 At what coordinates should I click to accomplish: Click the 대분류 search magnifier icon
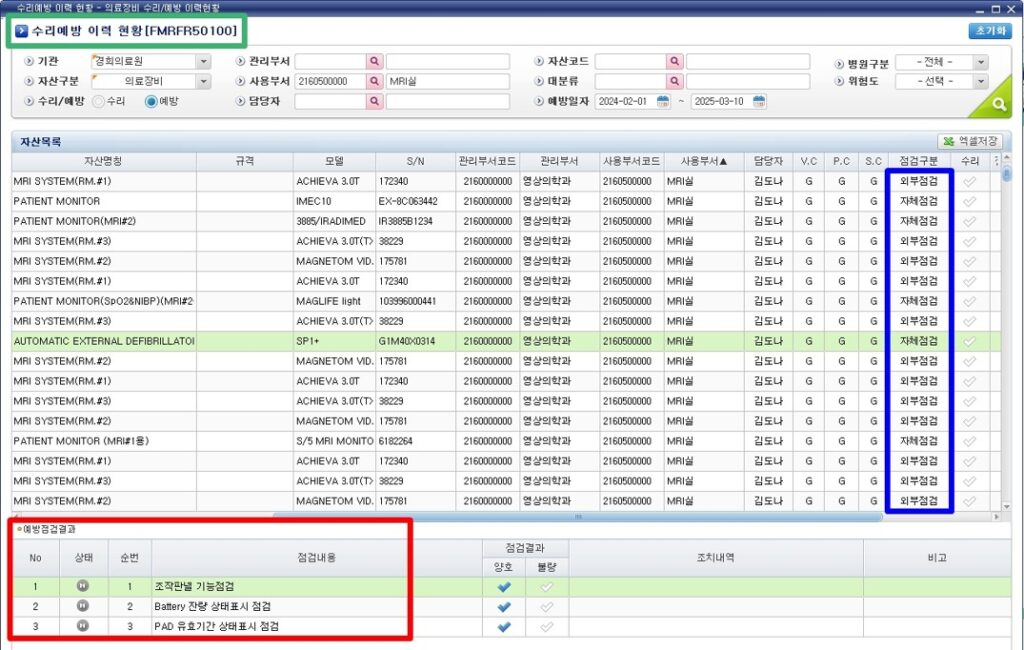(x=675, y=82)
